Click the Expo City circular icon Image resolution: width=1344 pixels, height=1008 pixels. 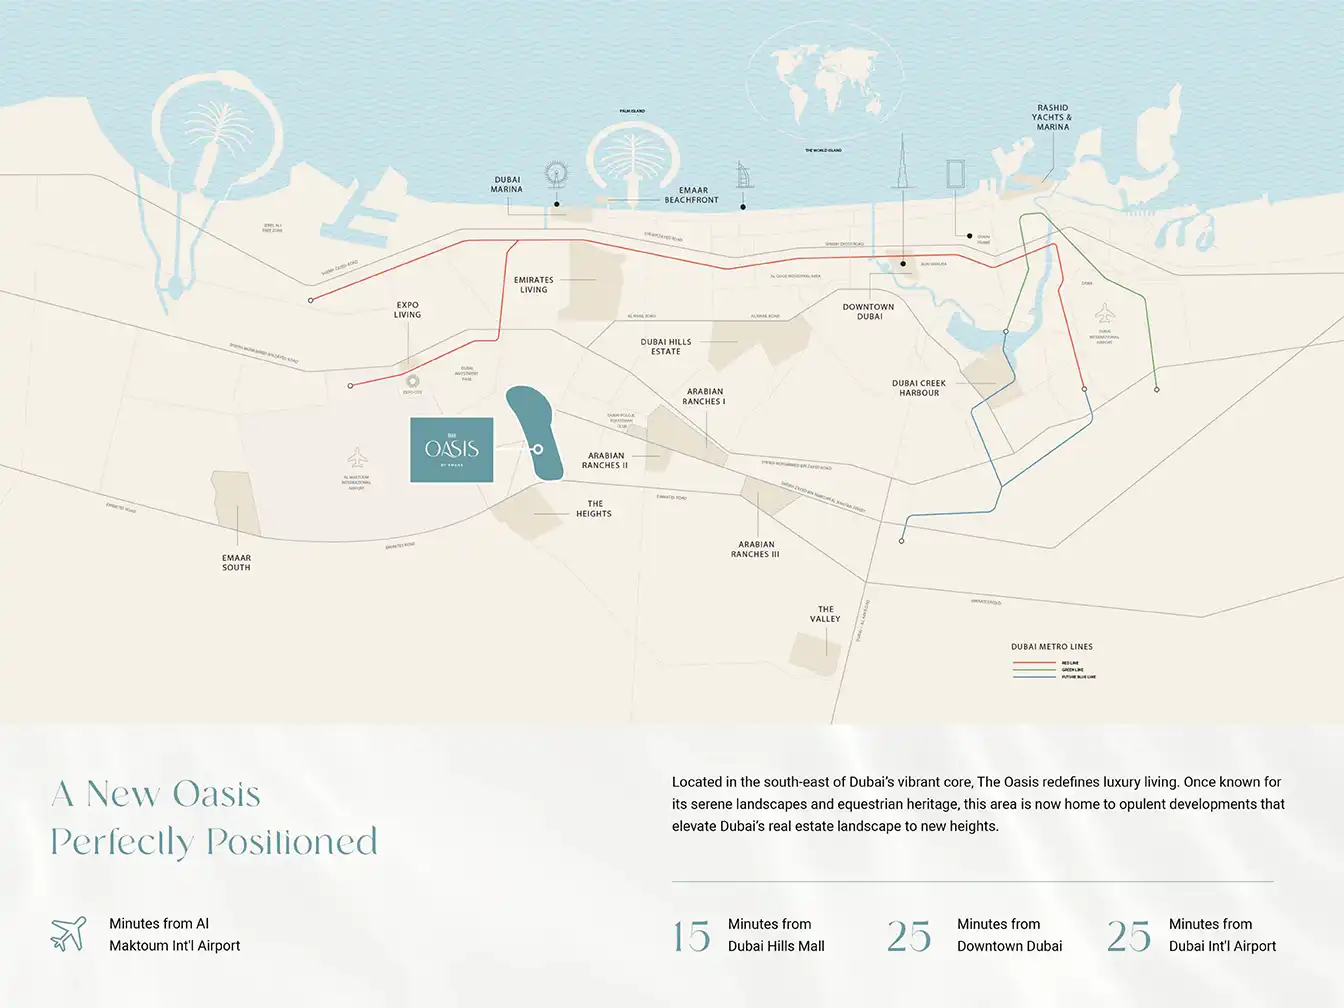412,381
